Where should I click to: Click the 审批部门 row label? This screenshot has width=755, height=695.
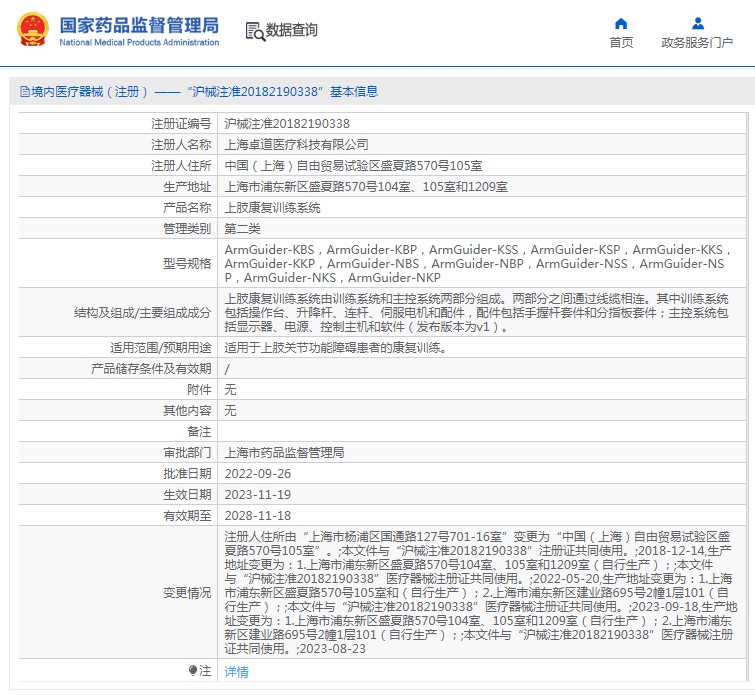[187, 452]
